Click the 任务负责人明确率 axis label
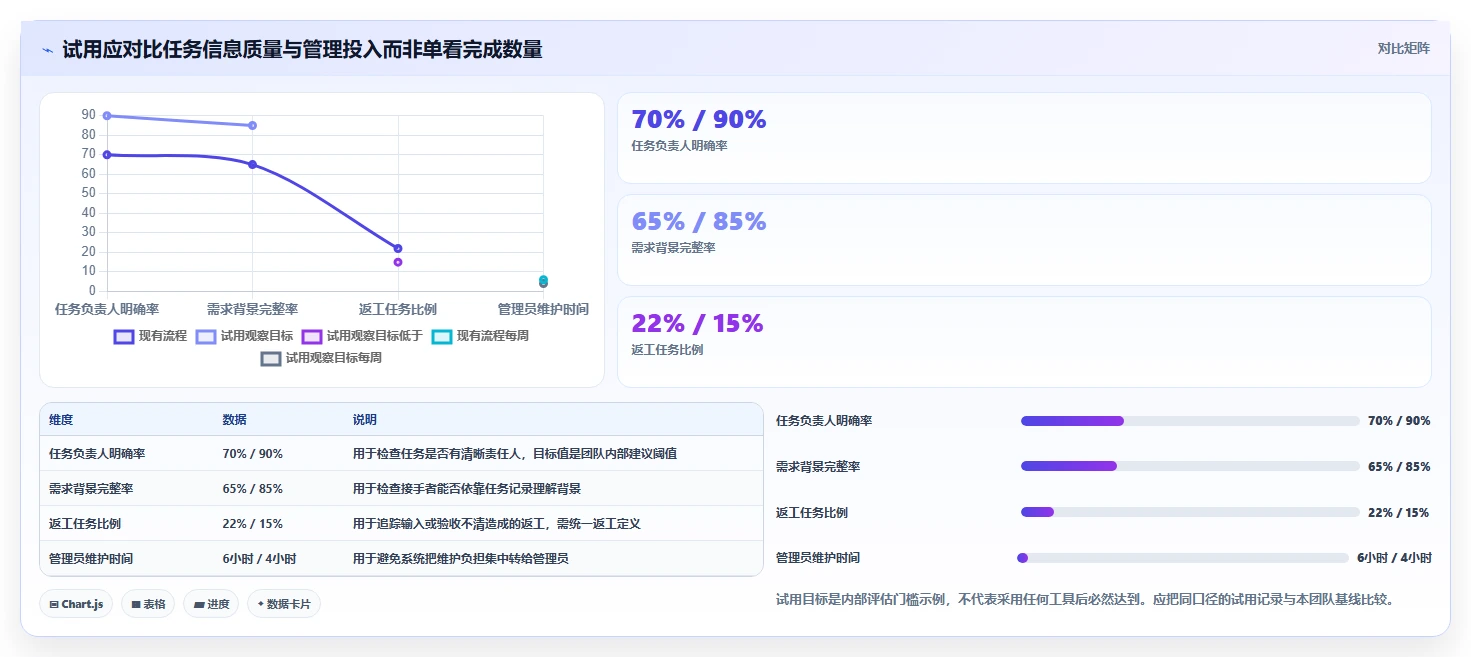This screenshot has width=1471, height=657. (107, 309)
